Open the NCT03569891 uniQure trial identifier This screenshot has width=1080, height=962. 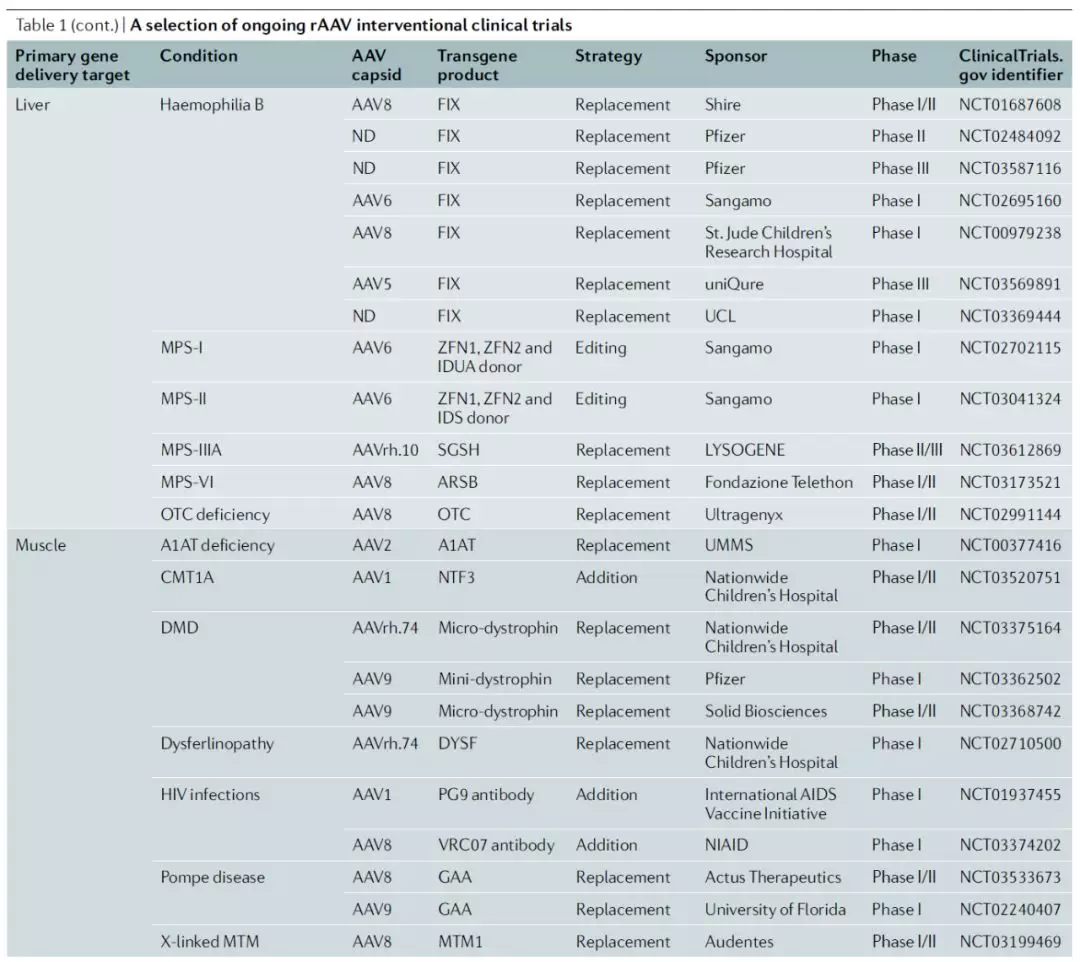1010,284
